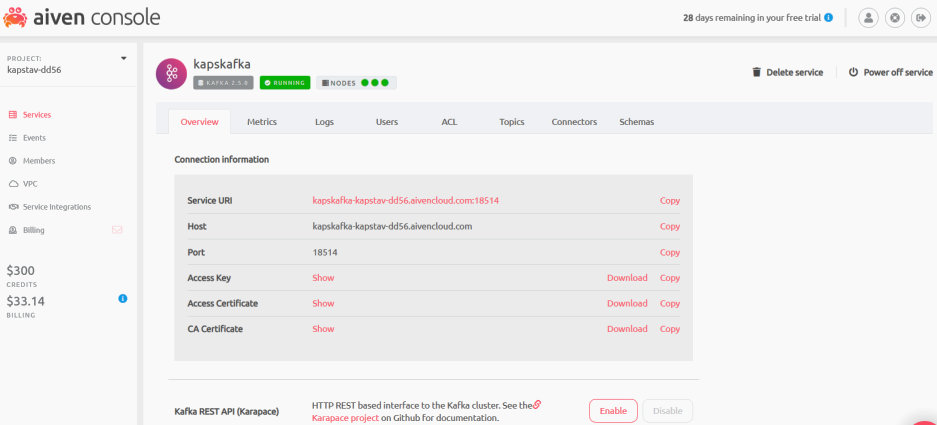Click the port value 18514
Screen dimensions: 937x425
coord(325,253)
